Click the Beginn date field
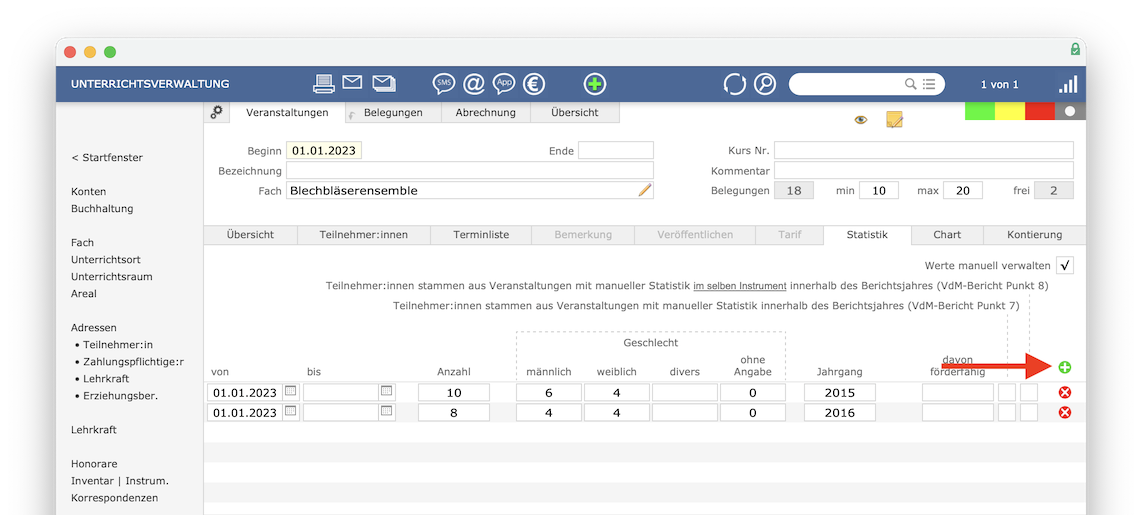This screenshot has height=515, width=1142. (x=324, y=151)
